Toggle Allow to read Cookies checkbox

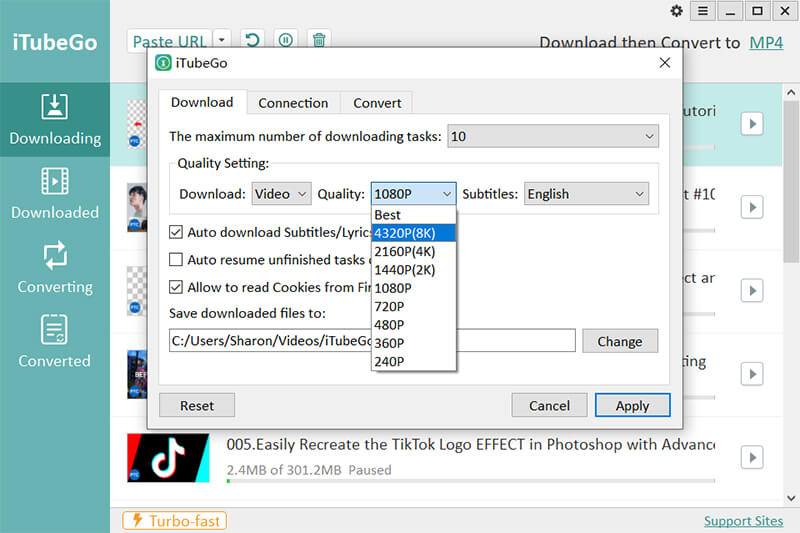[x=176, y=287]
